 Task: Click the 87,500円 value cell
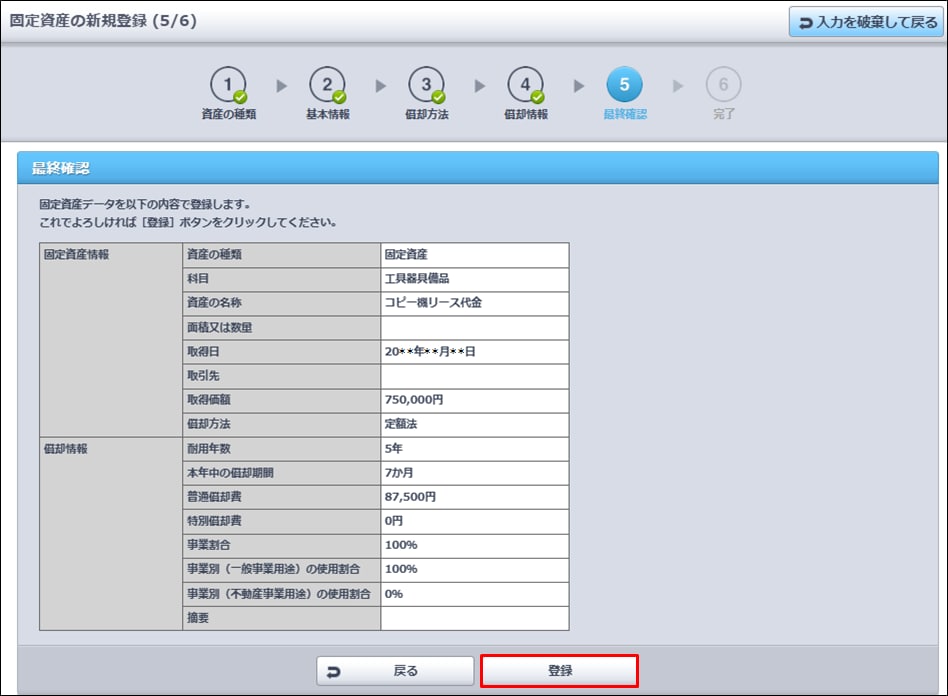coord(475,498)
